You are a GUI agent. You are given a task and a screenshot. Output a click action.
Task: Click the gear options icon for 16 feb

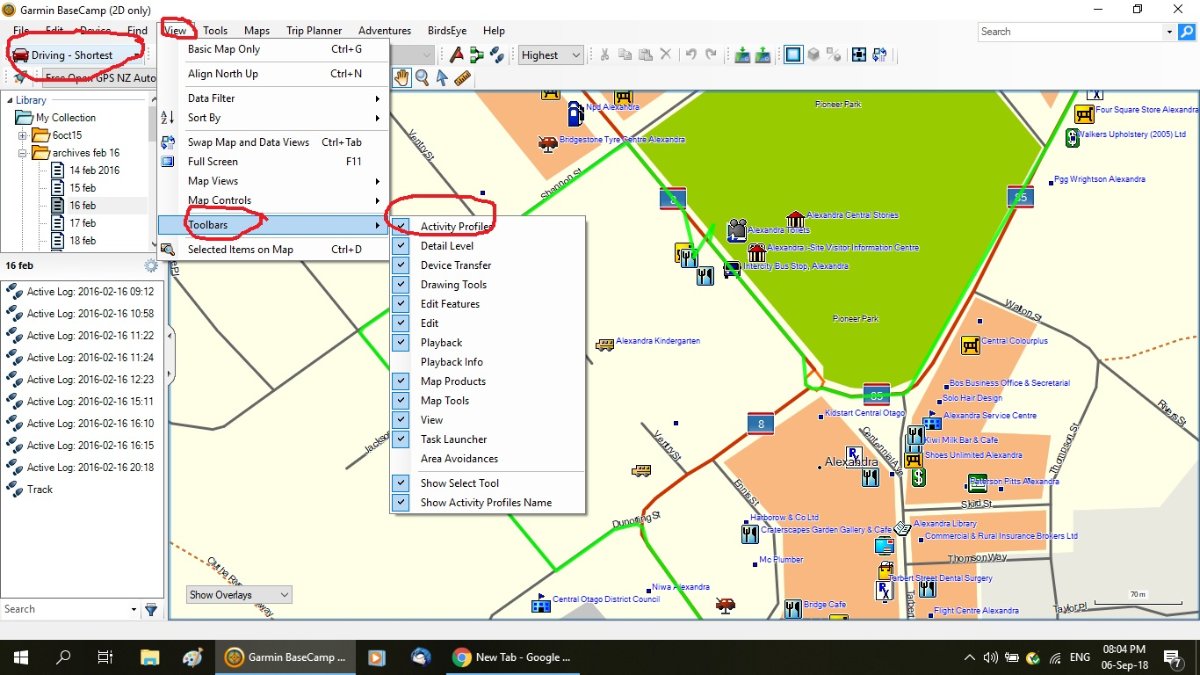click(x=151, y=266)
